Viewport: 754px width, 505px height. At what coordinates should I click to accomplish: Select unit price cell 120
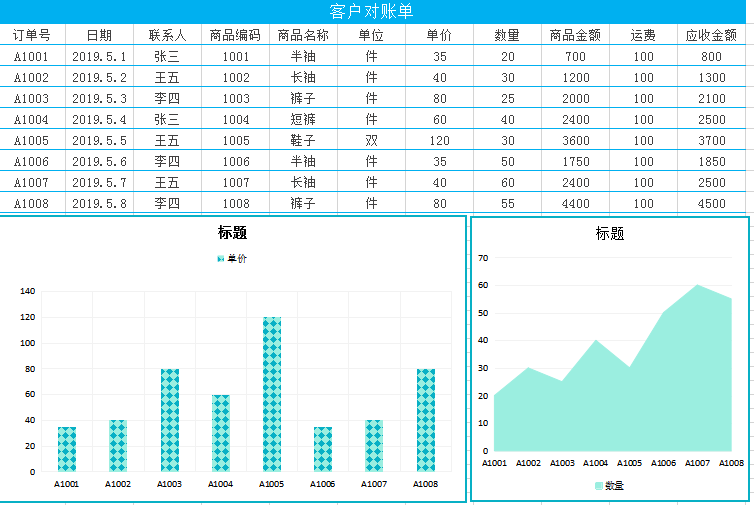pos(440,140)
